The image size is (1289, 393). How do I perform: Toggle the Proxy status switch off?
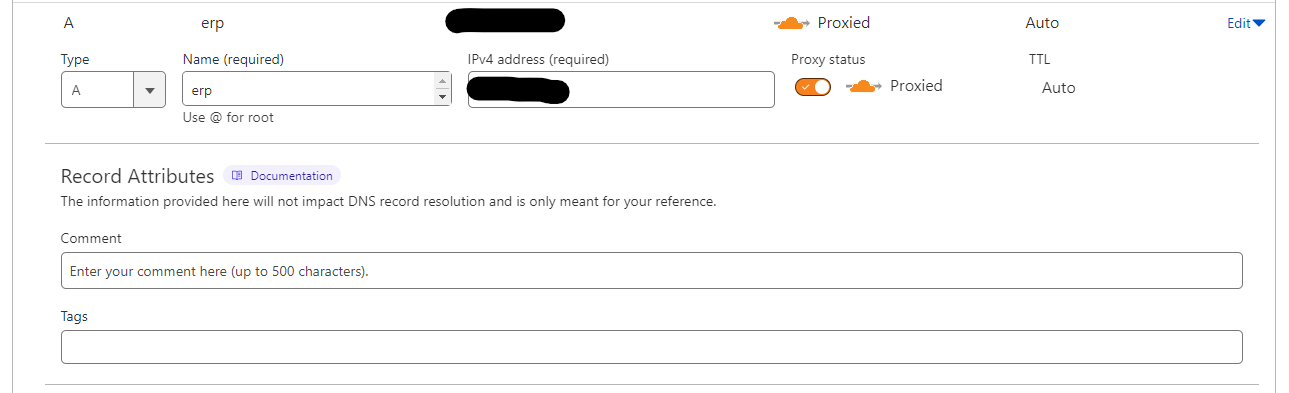tap(813, 87)
